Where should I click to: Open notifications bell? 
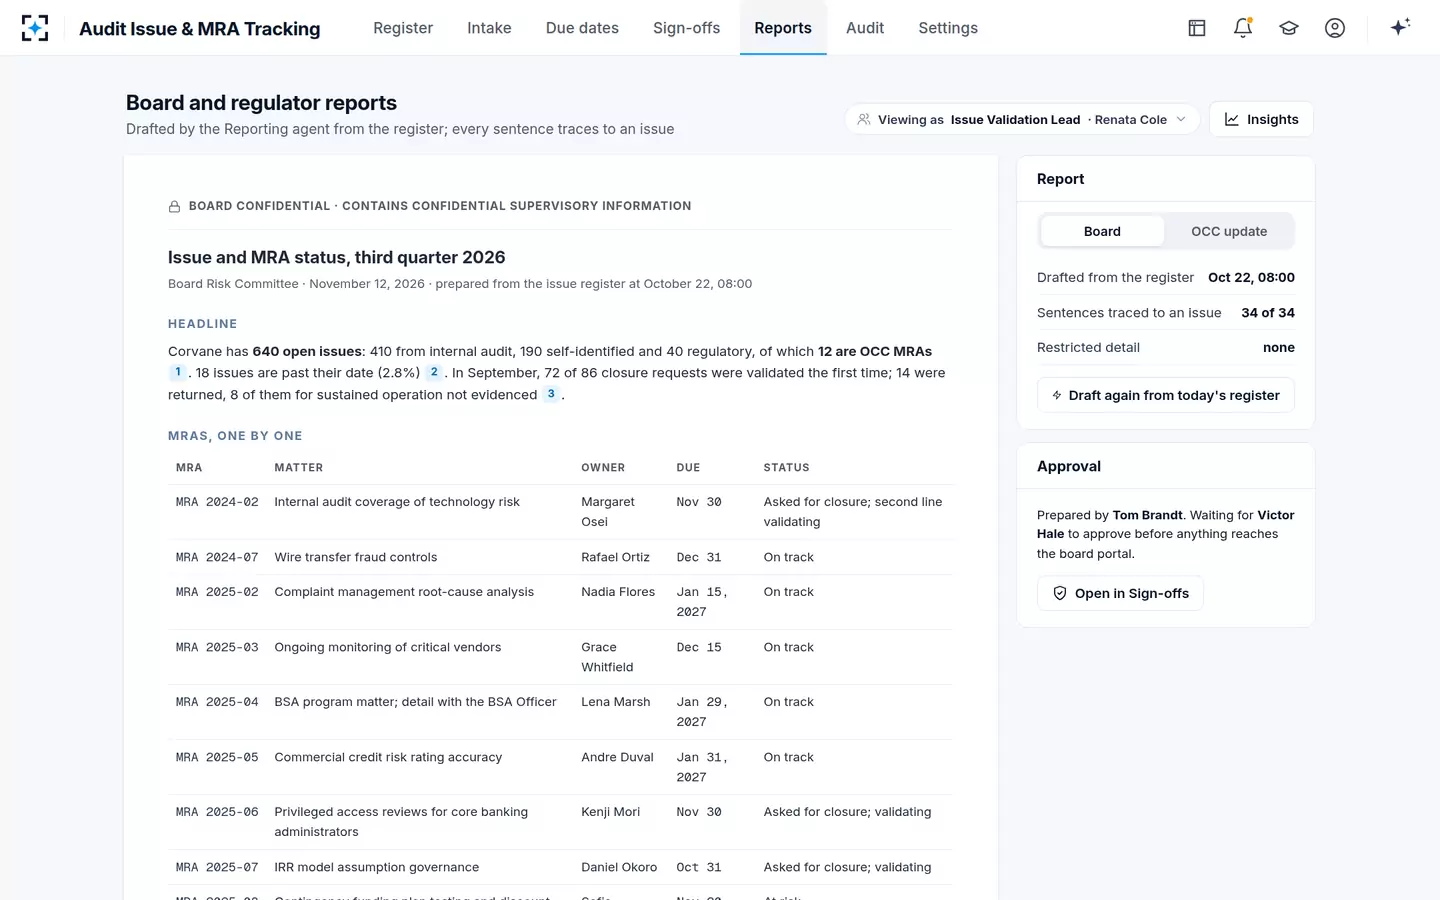(x=1243, y=28)
